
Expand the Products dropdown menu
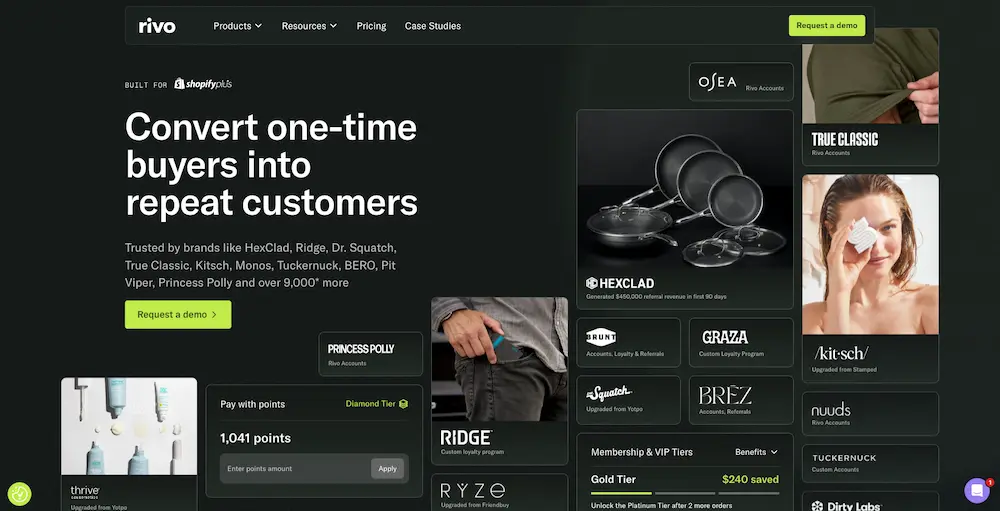pyautogui.click(x=237, y=26)
